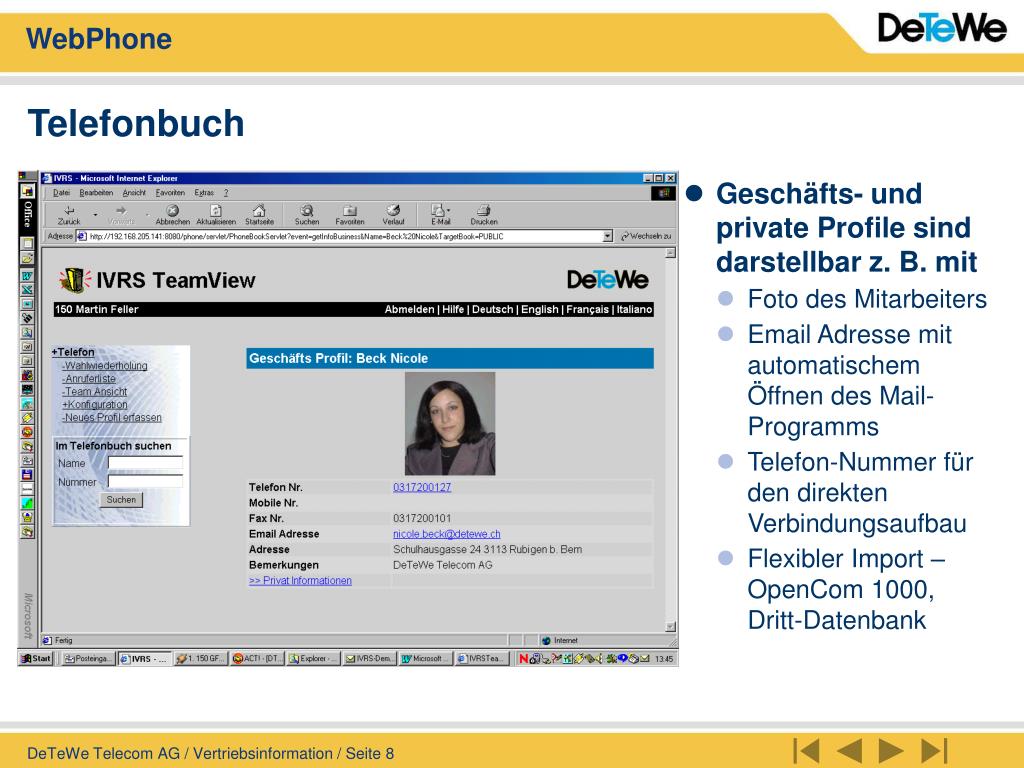This screenshot has height=768, width=1024.
Task: Click the Internet zone globe icon
Action: click(x=546, y=641)
